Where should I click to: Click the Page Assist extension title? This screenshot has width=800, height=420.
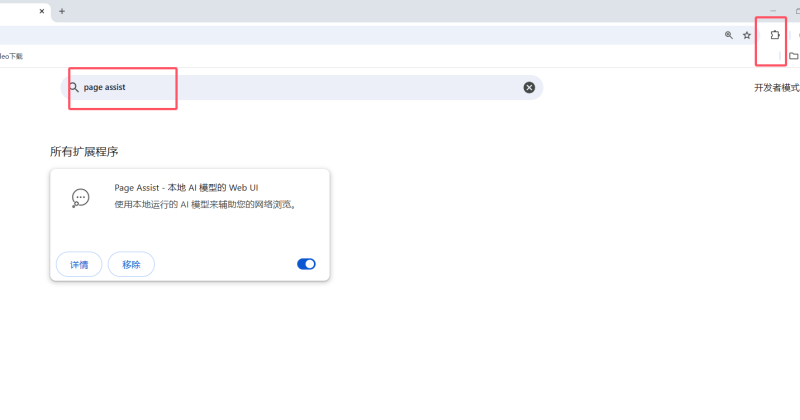(x=186, y=187)
